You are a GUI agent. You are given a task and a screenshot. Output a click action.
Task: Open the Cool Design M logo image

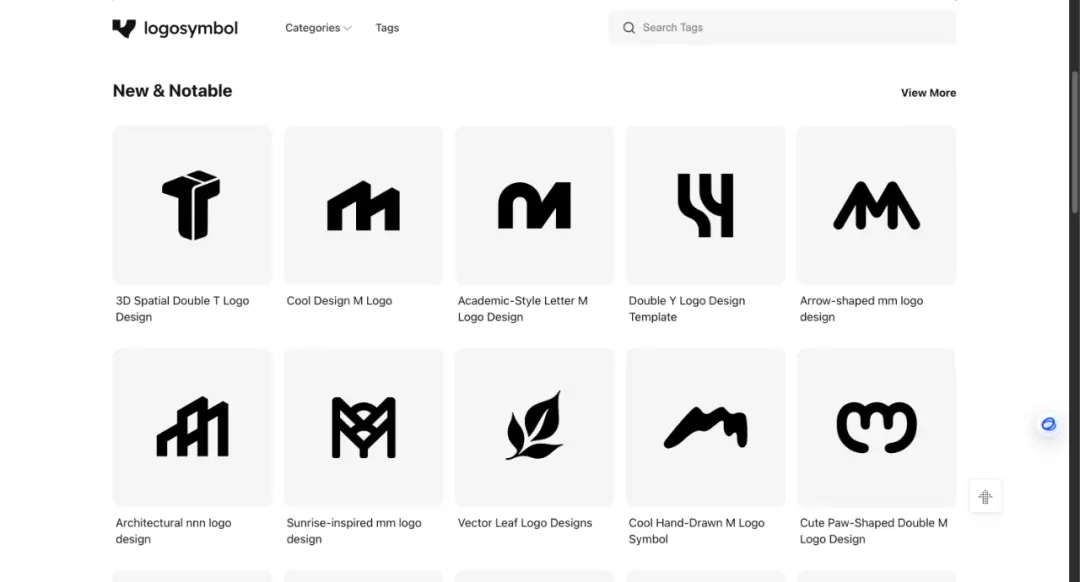click(x=364, y=205)
